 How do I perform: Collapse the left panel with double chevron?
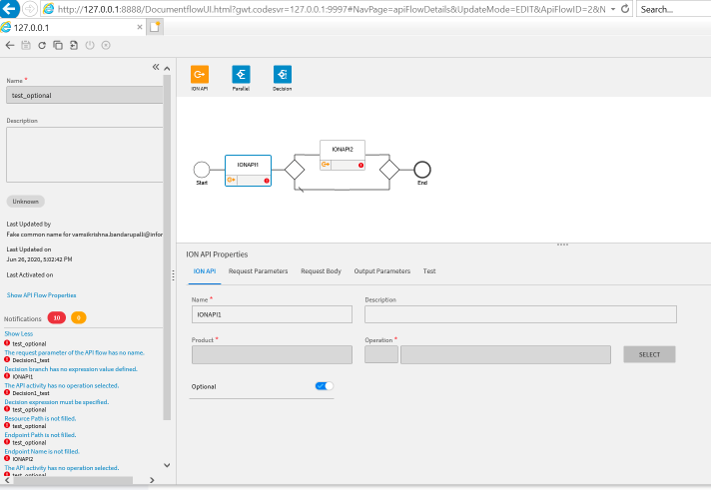(155, 67)
